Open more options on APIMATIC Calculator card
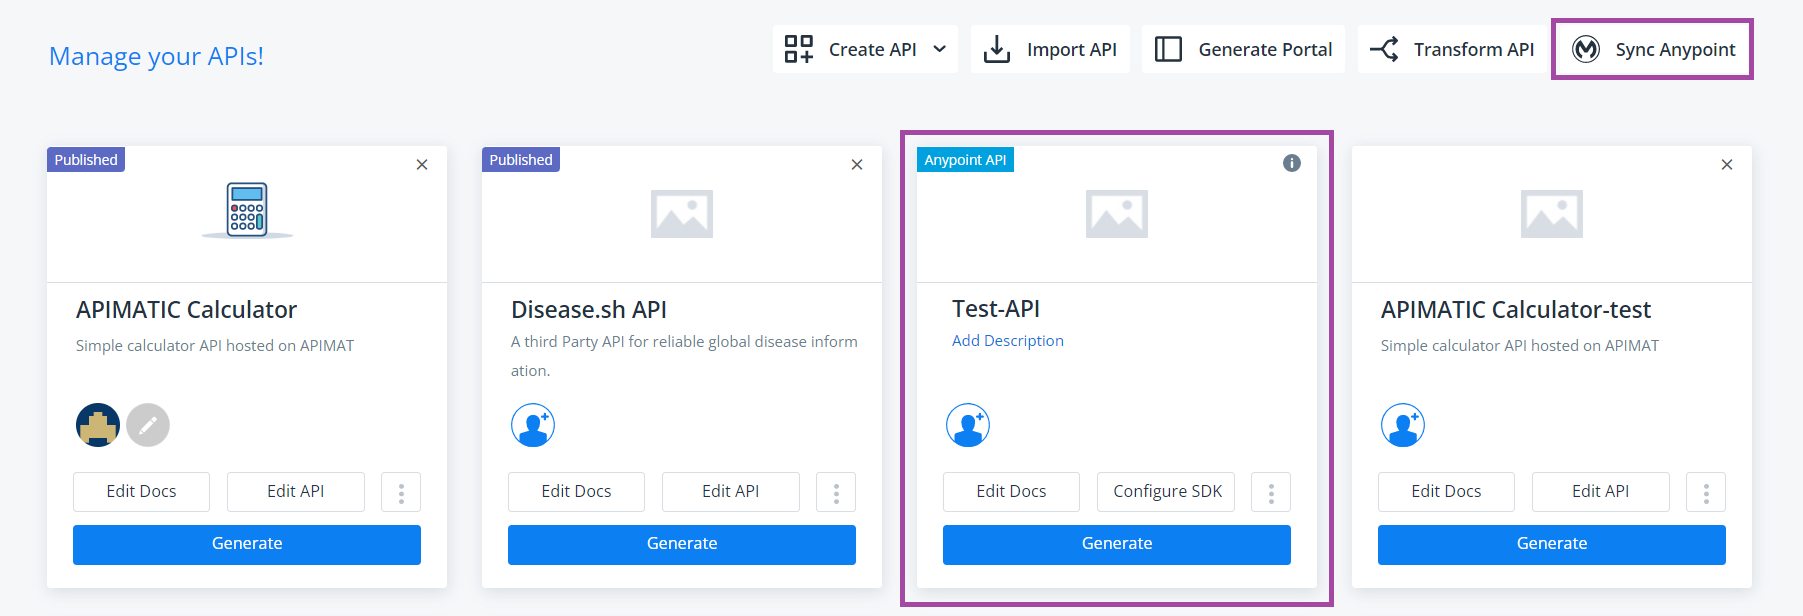 [401, 492]
